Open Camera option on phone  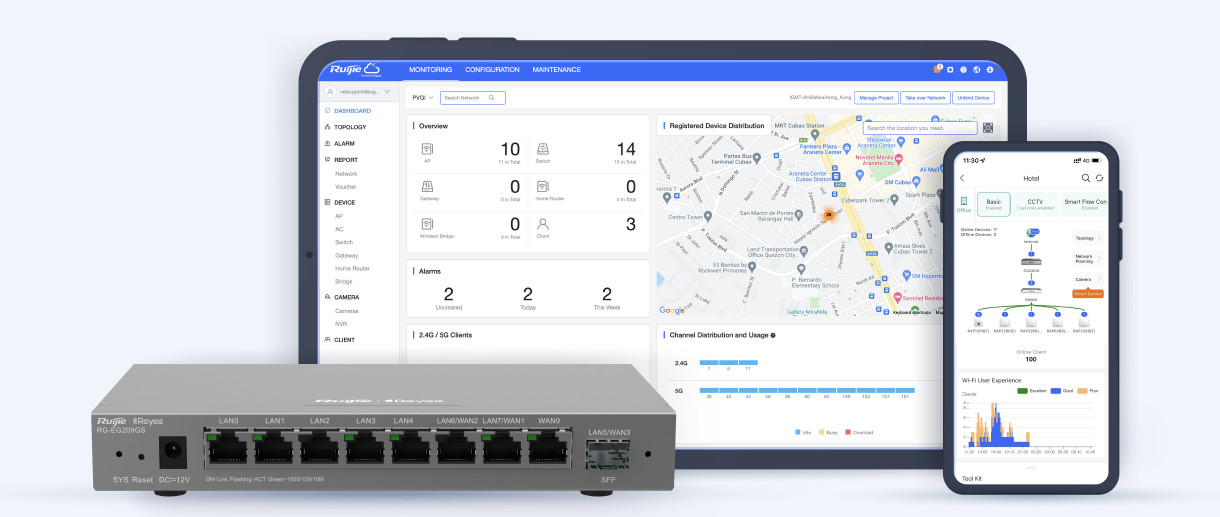pyautogui.click(x=1087, y=280)
